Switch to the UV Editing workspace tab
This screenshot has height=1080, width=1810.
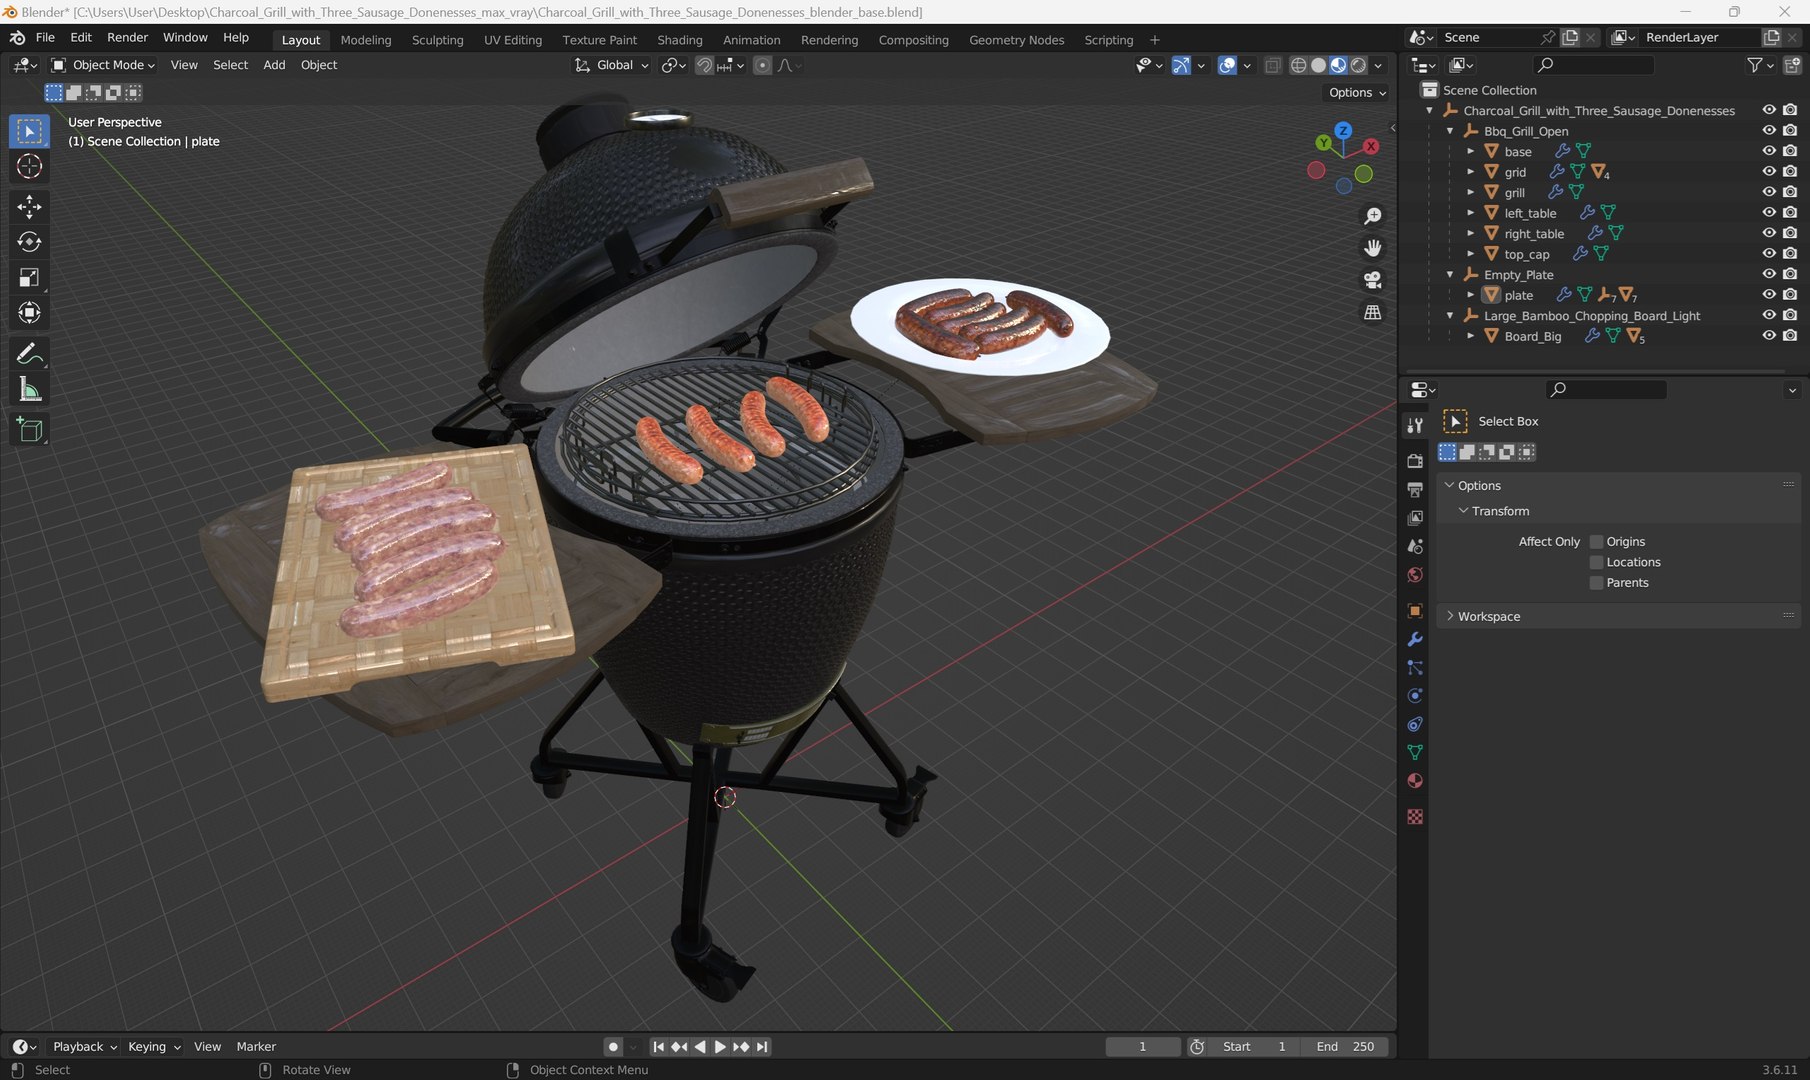point(513,40)
